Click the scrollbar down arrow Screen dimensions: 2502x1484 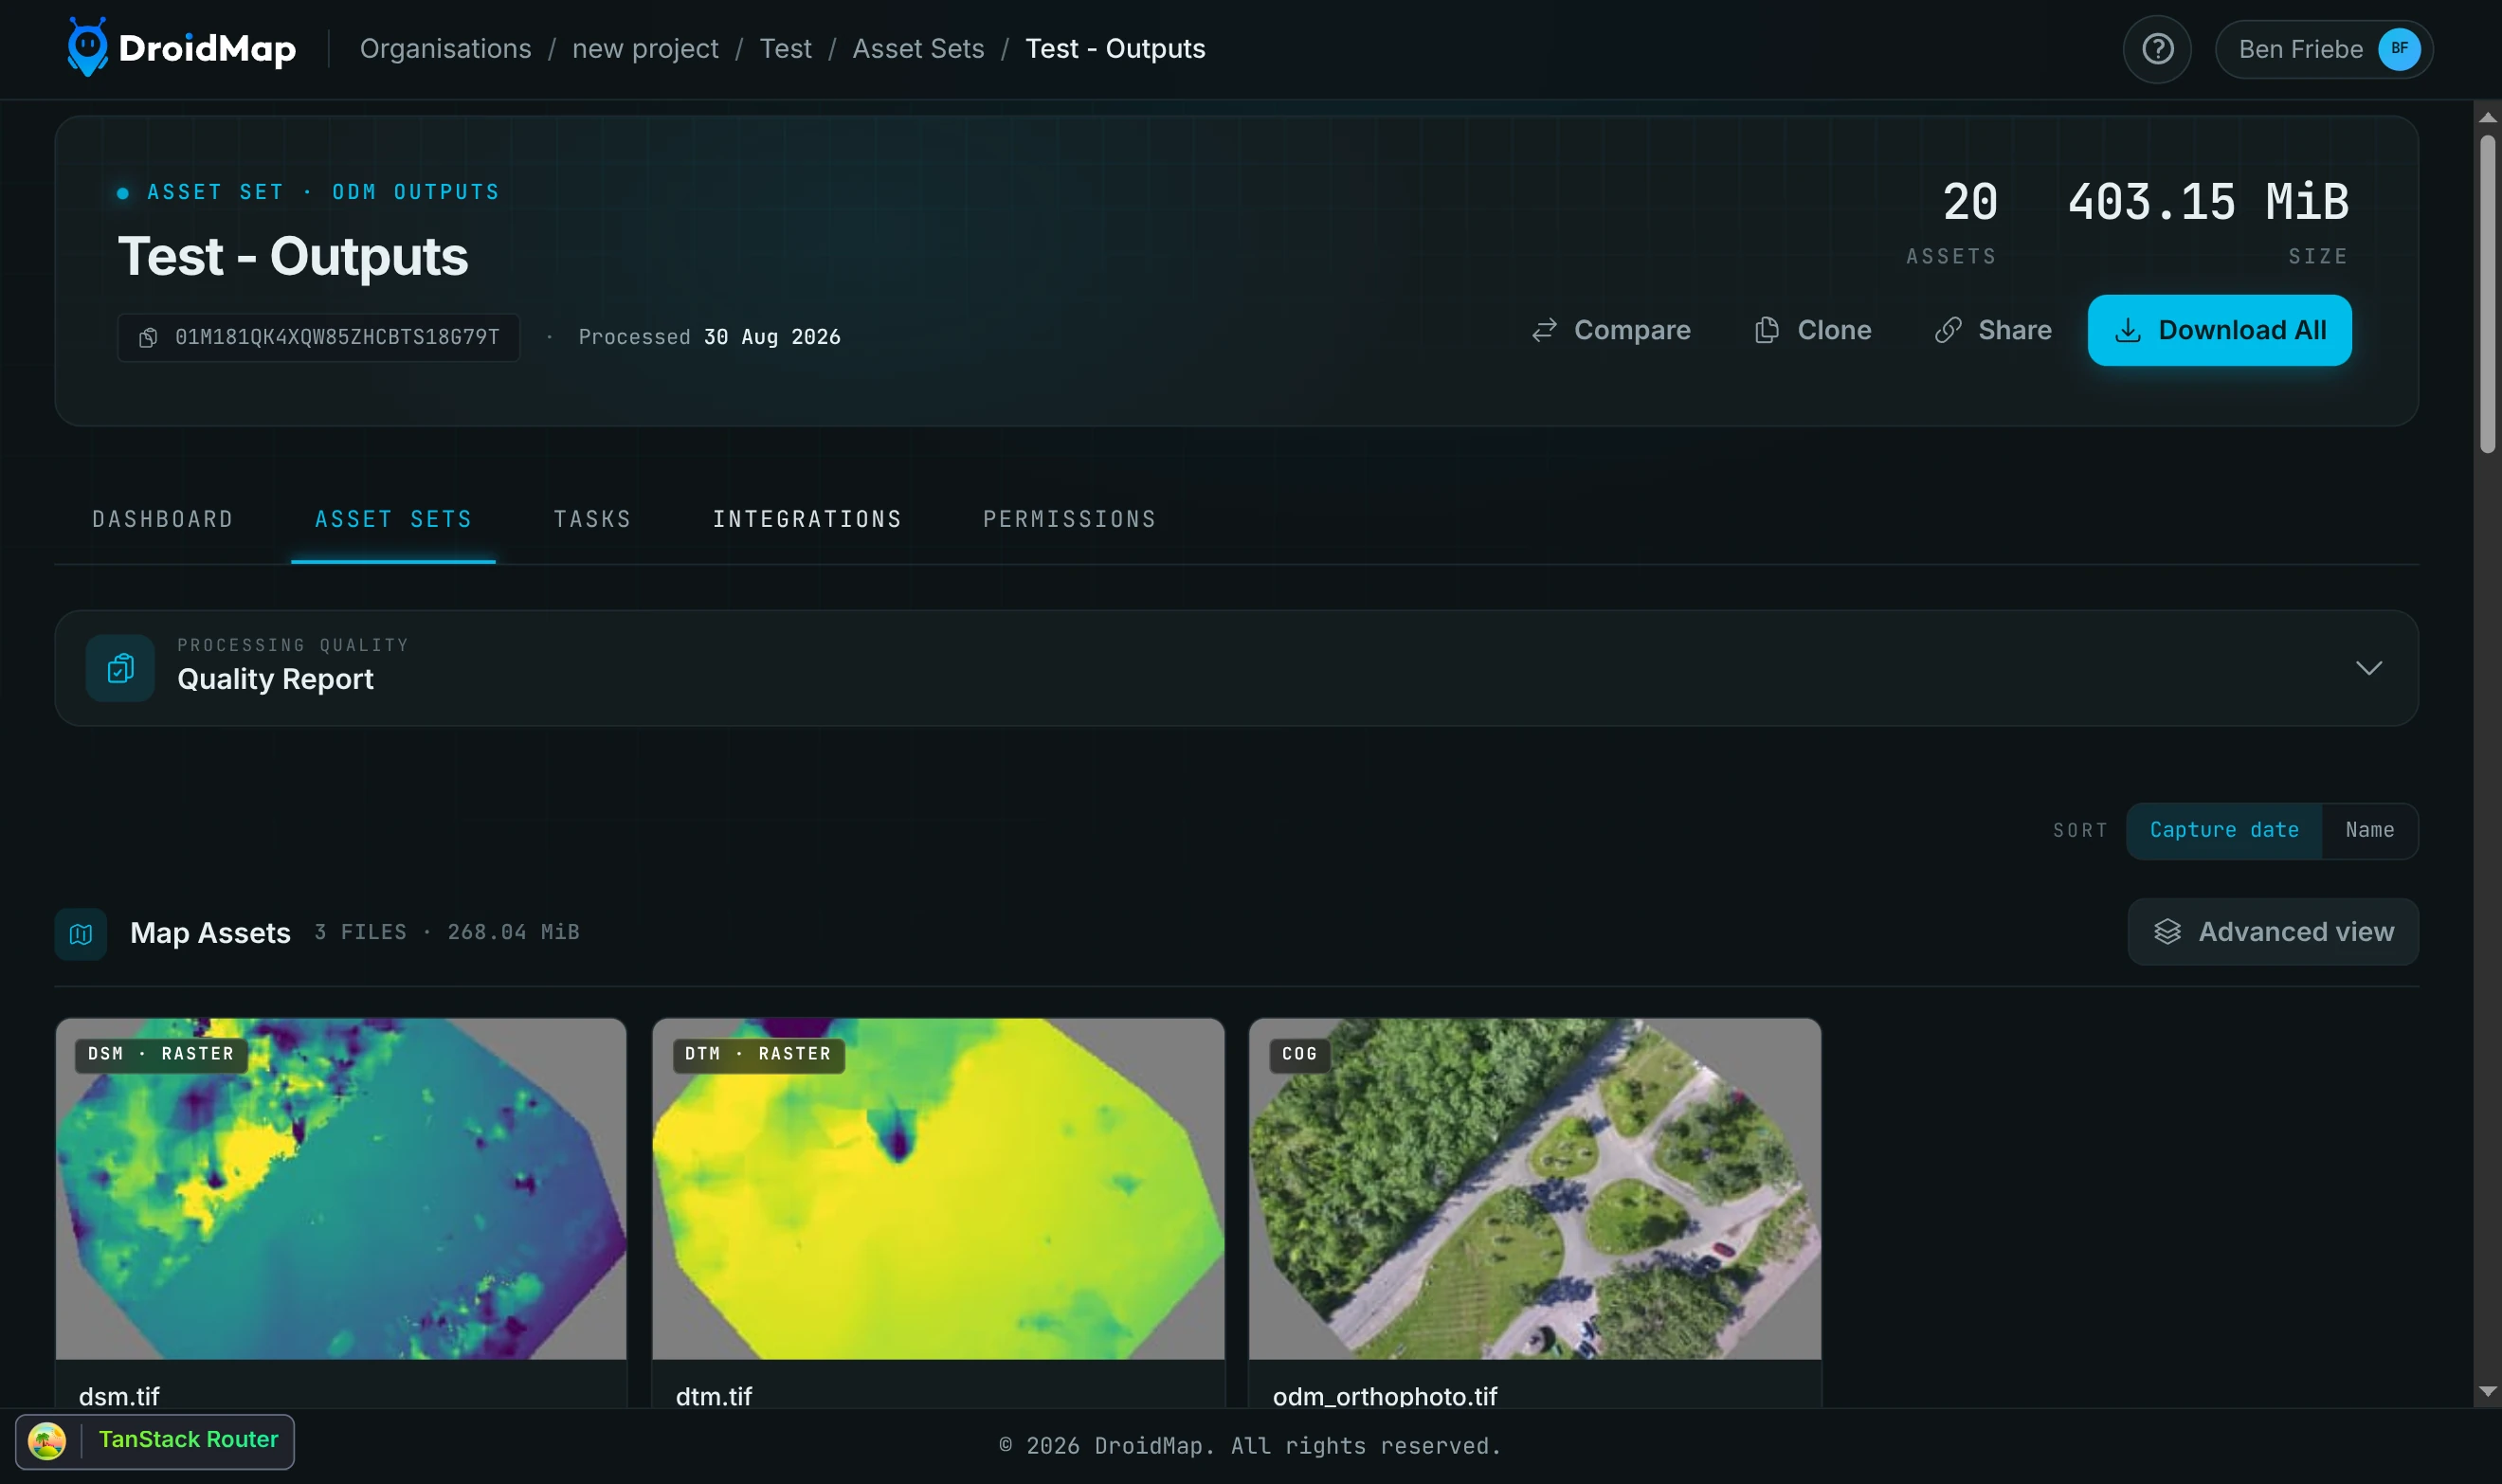click(2488, 1391)
